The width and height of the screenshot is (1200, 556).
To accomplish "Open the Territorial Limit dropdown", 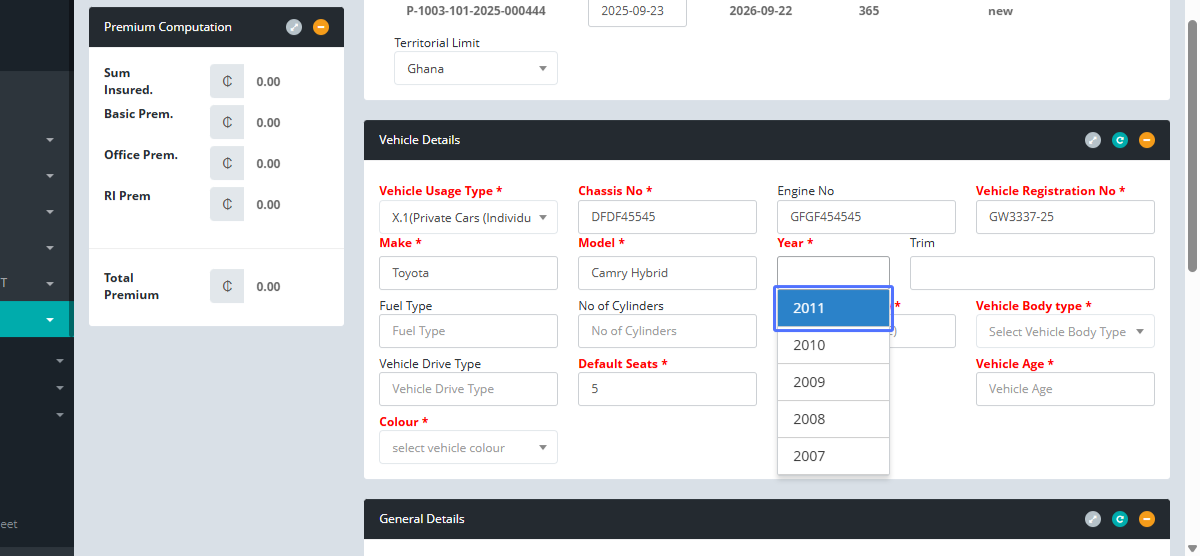I will pos(476,69).
